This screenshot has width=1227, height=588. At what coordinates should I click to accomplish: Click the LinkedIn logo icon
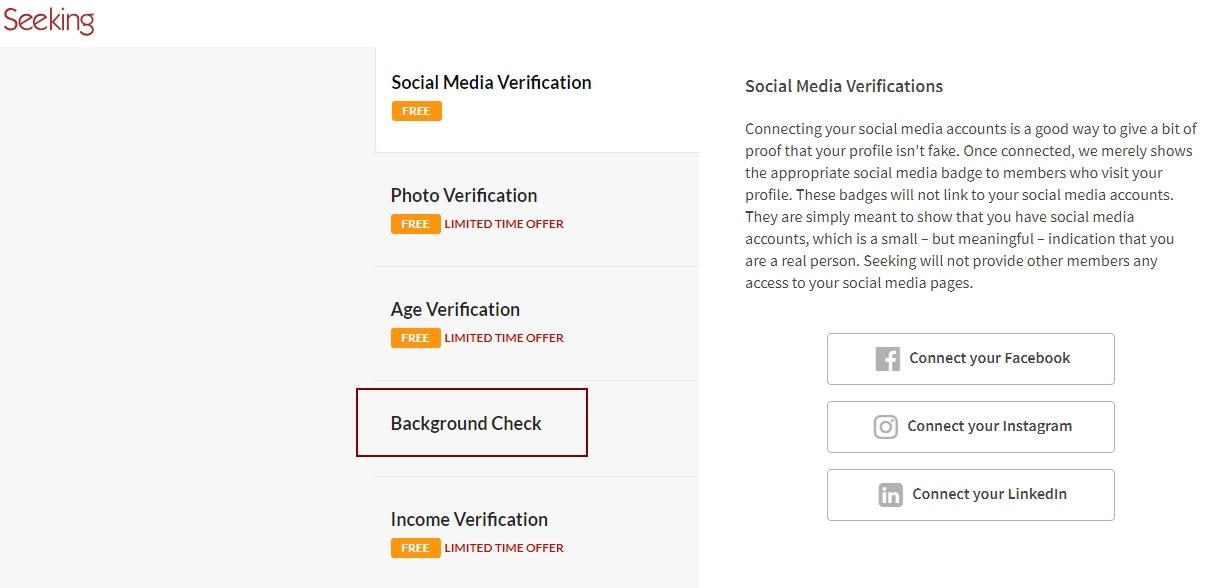tap(891, 495)
